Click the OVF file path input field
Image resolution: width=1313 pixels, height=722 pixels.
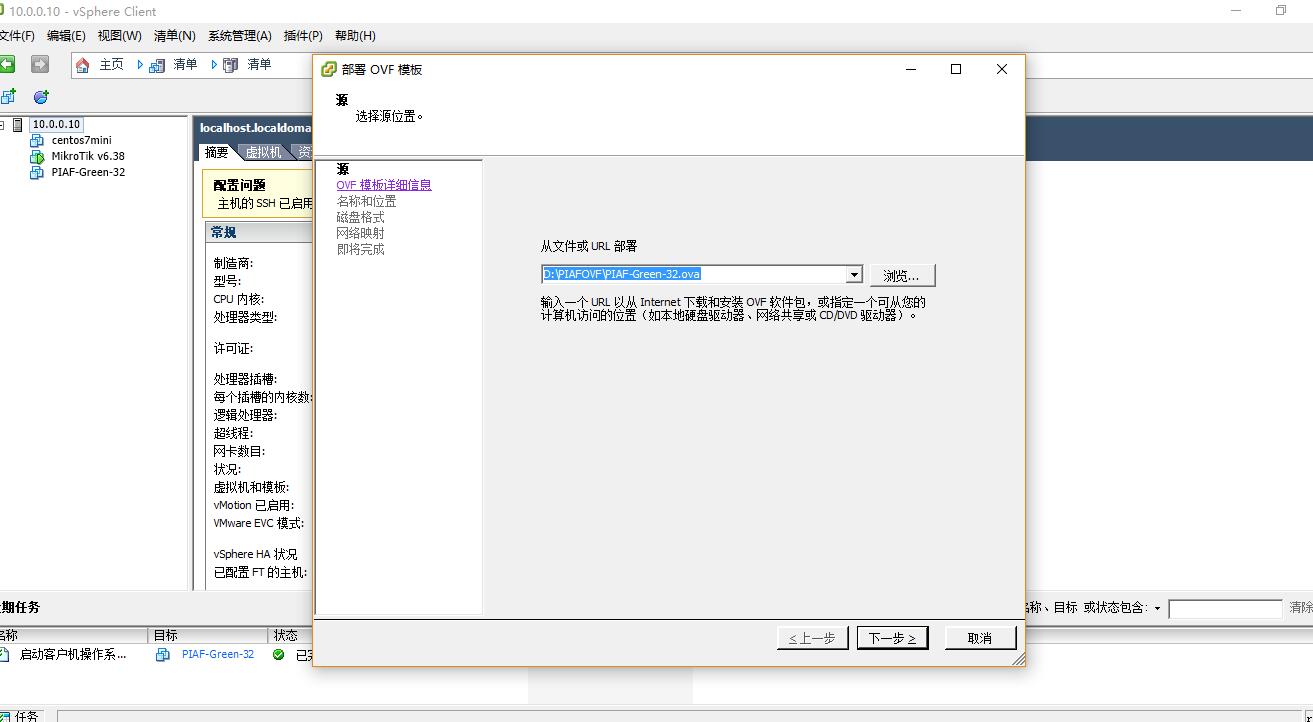point(694,274)
